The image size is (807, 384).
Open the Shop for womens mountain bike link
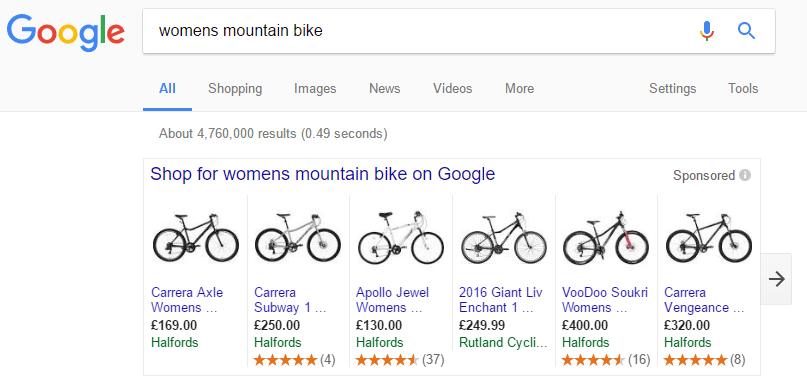pyautogui.click(x=322, y=174)
